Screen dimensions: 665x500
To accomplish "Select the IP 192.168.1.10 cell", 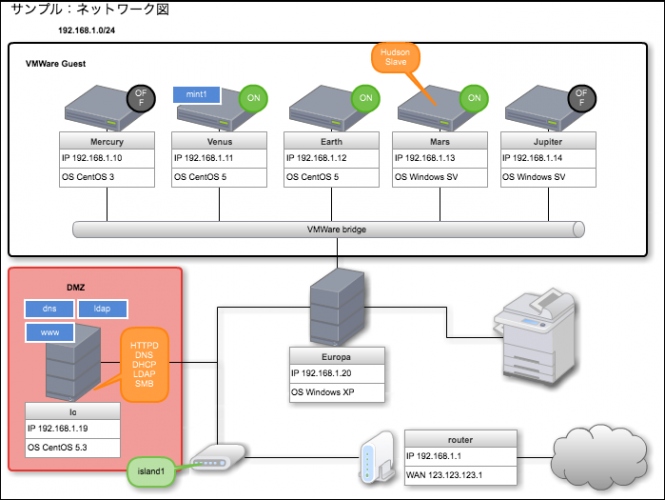I will pyautogui.click(x=107, y=159).
